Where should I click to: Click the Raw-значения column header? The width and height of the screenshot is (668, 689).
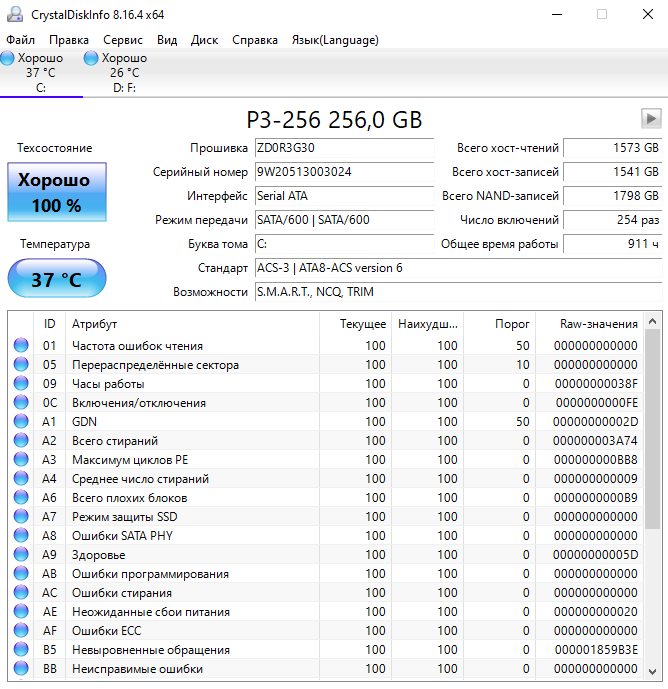589,324
